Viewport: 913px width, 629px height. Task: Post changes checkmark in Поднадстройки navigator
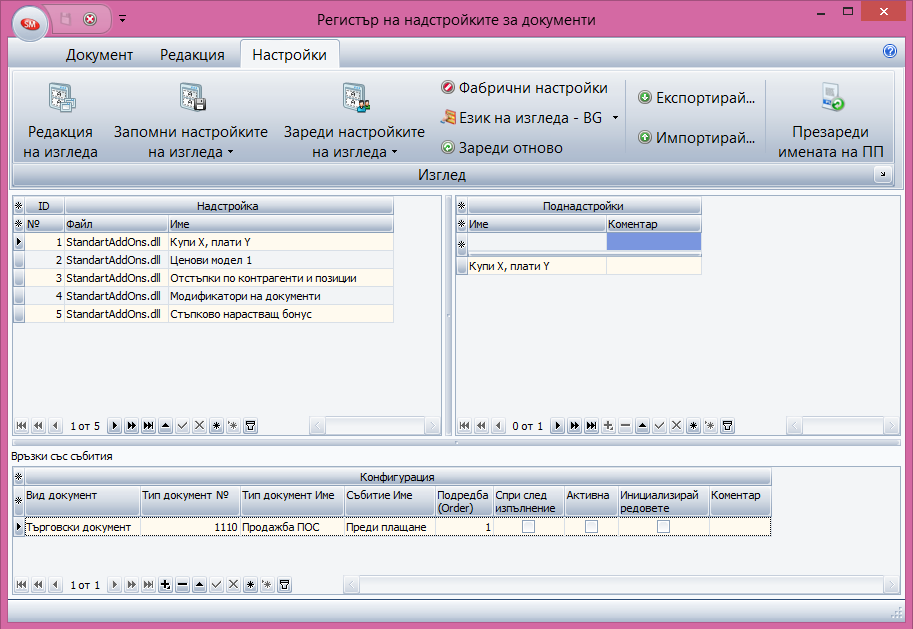click(x=659, y=426)
